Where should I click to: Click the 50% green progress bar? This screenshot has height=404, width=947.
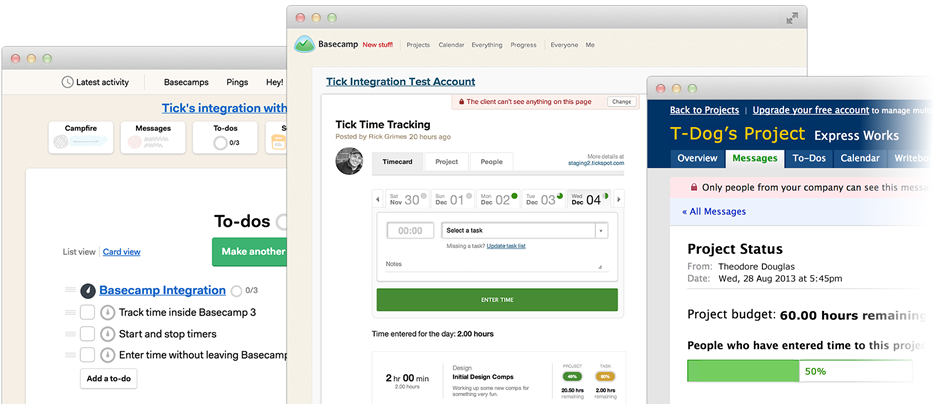tap(743, 371)
